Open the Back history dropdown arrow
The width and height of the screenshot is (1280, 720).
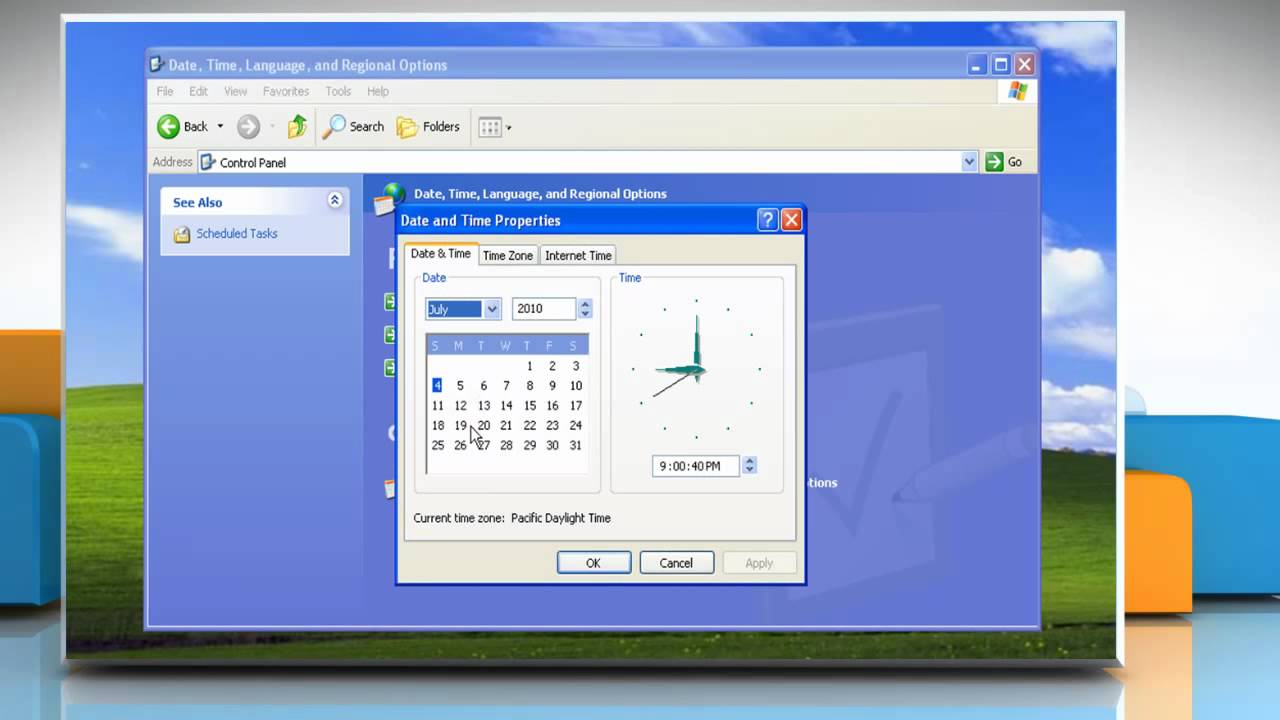(220, 127)
